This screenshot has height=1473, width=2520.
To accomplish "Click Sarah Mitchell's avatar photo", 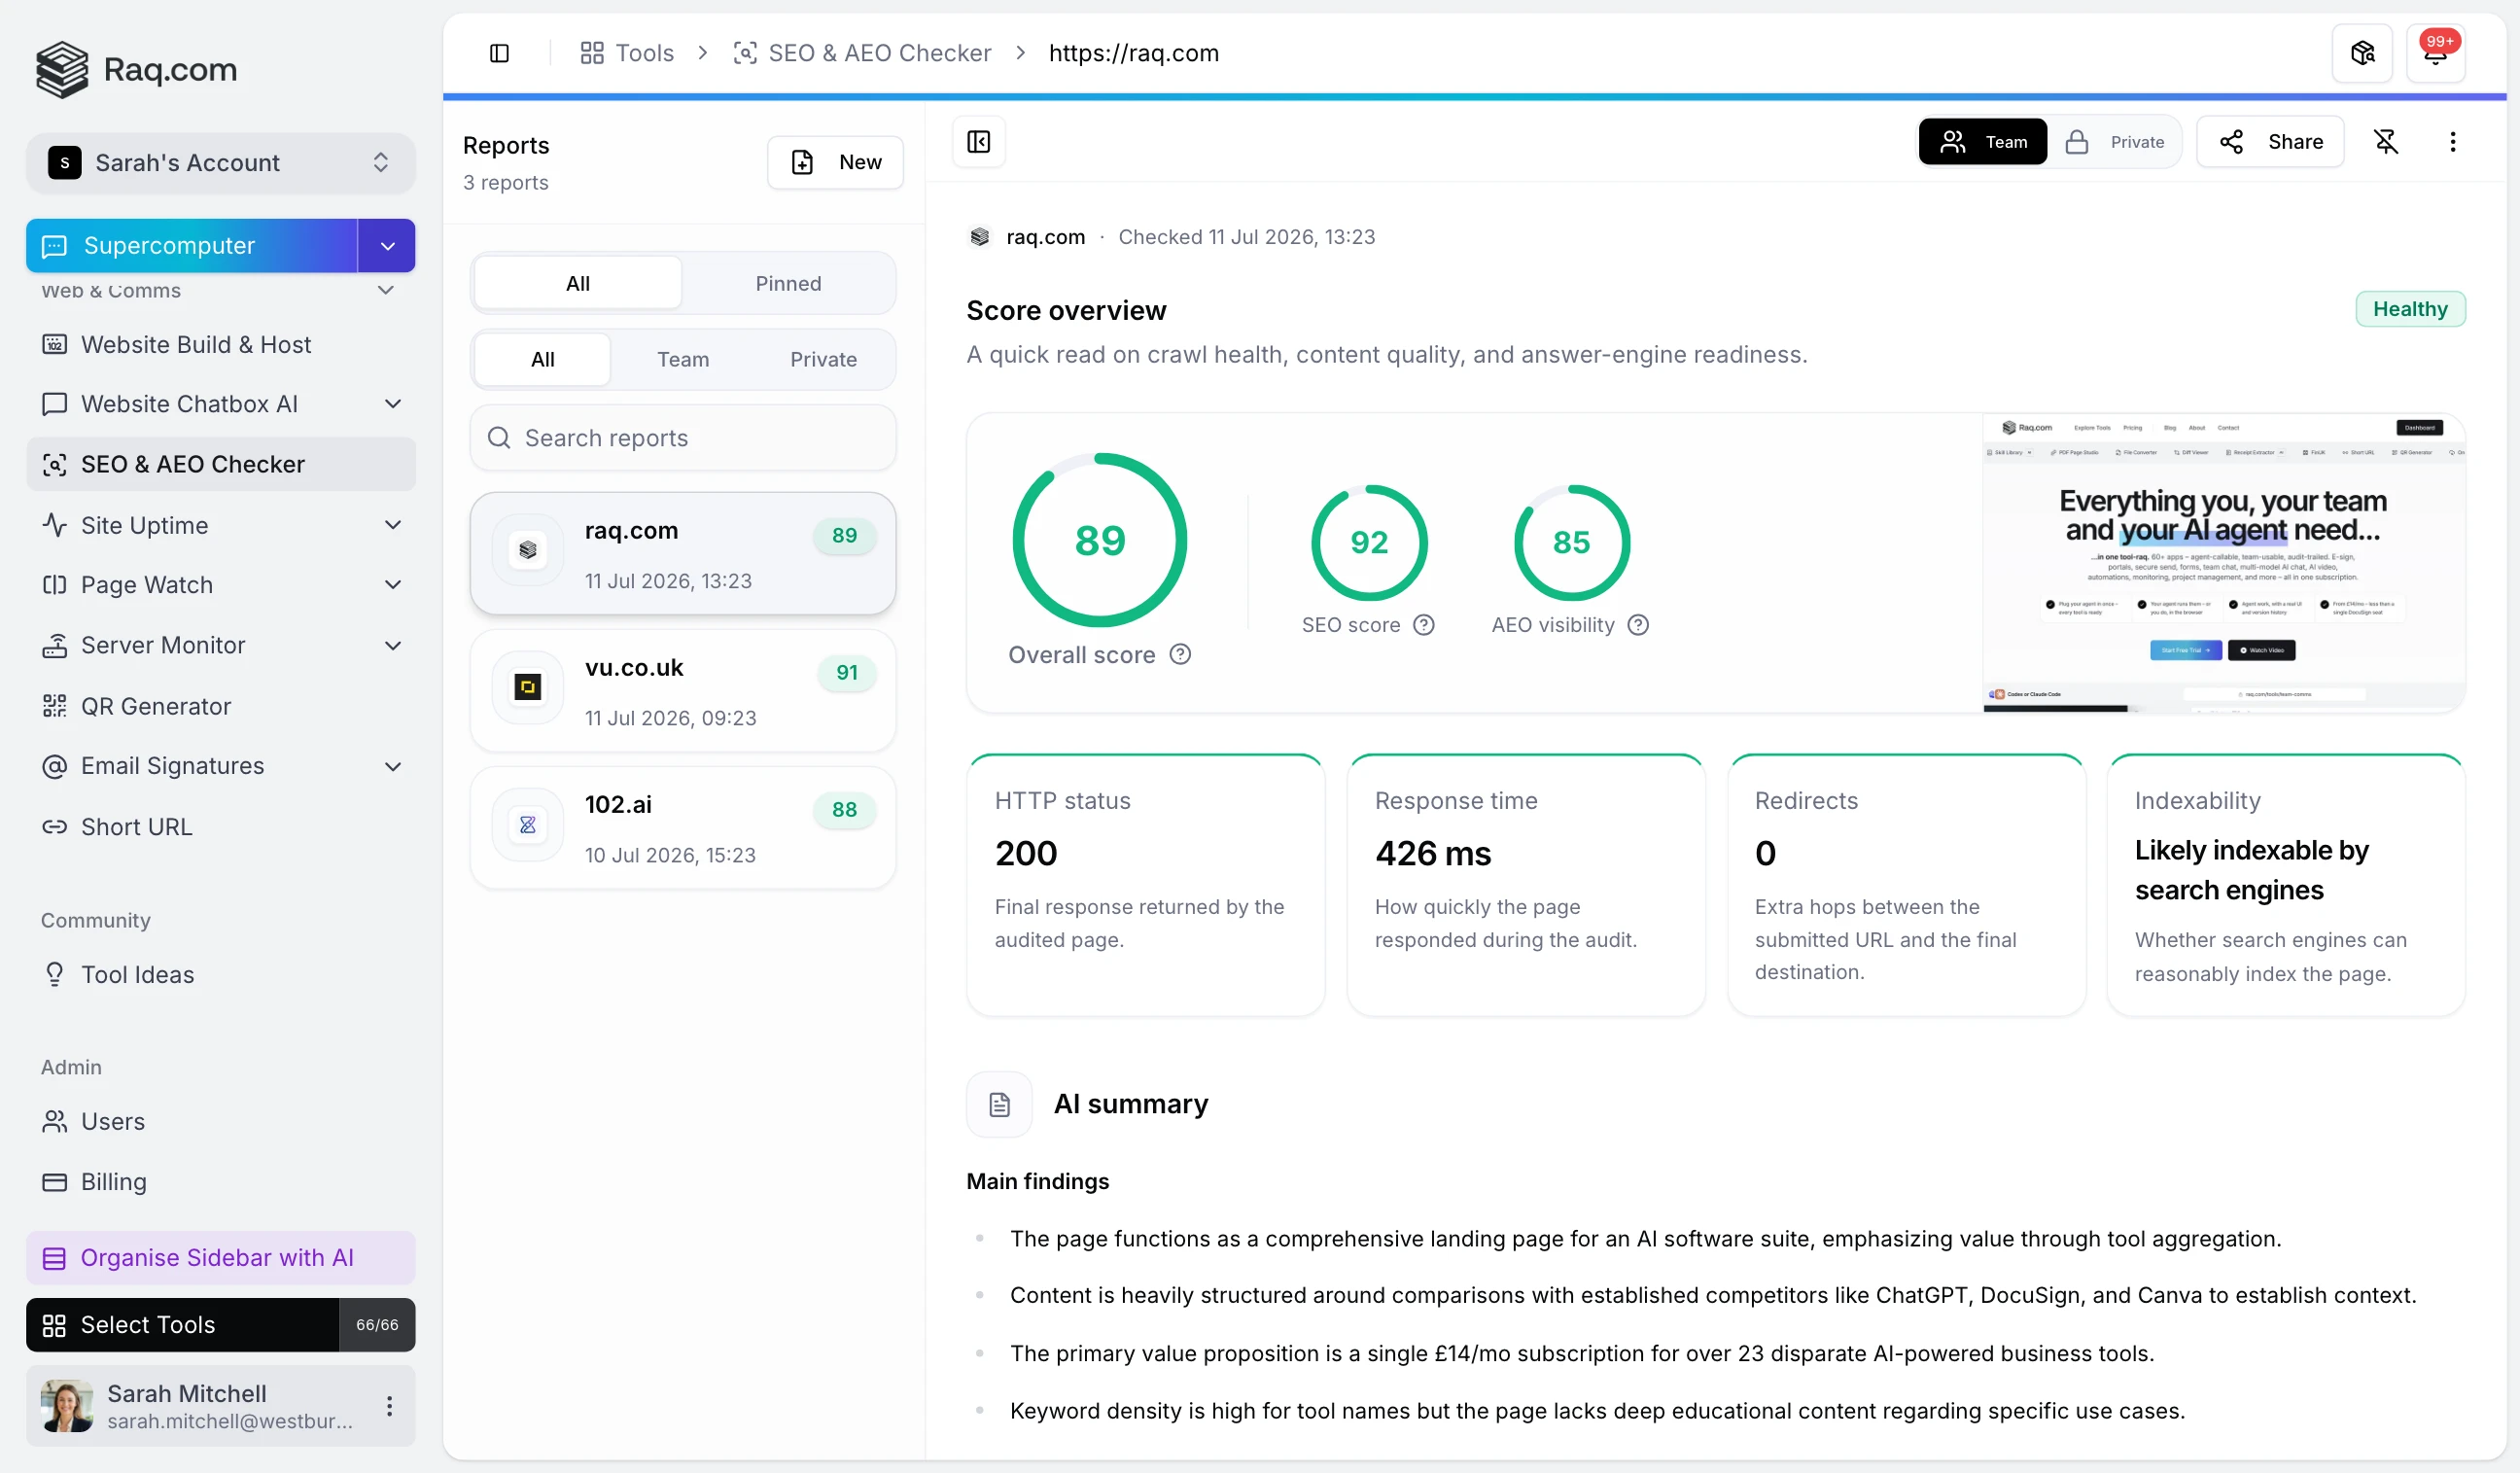I will (x=67, y=1406).
